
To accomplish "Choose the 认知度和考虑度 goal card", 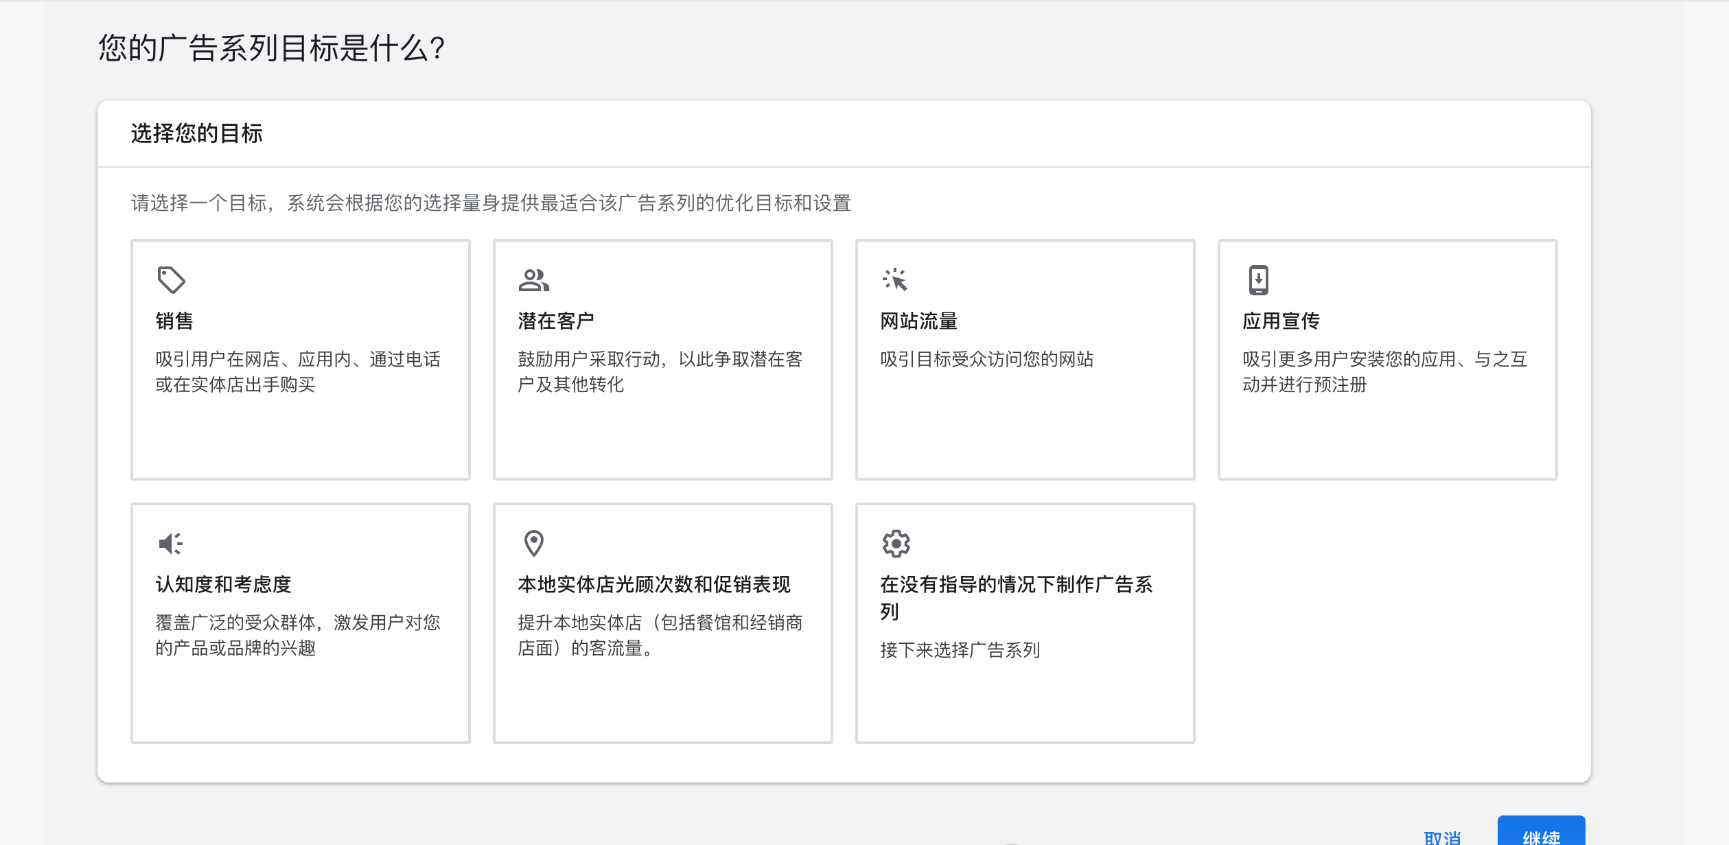I will [x=301, y=623].
